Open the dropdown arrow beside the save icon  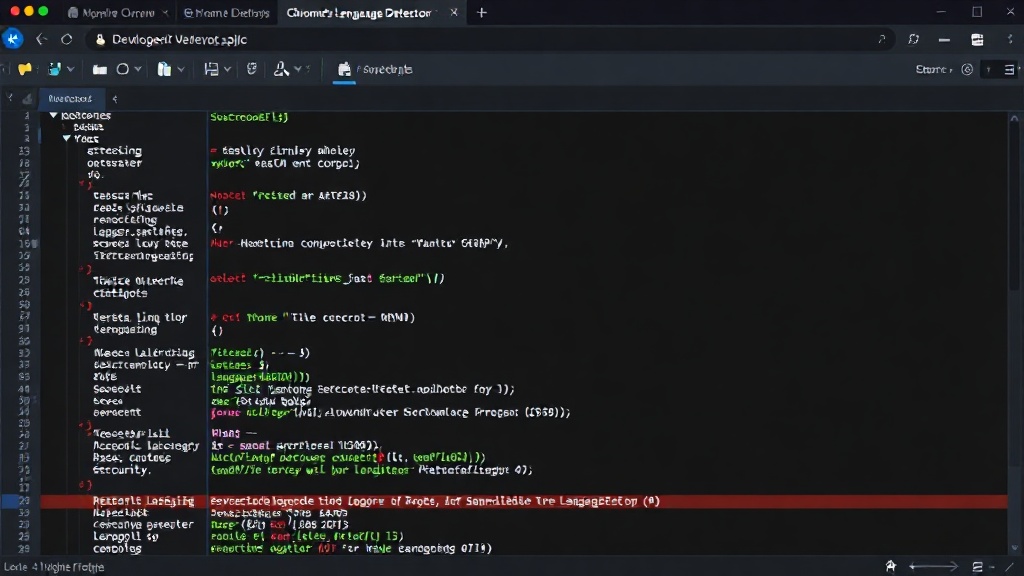tap(227, 69)
